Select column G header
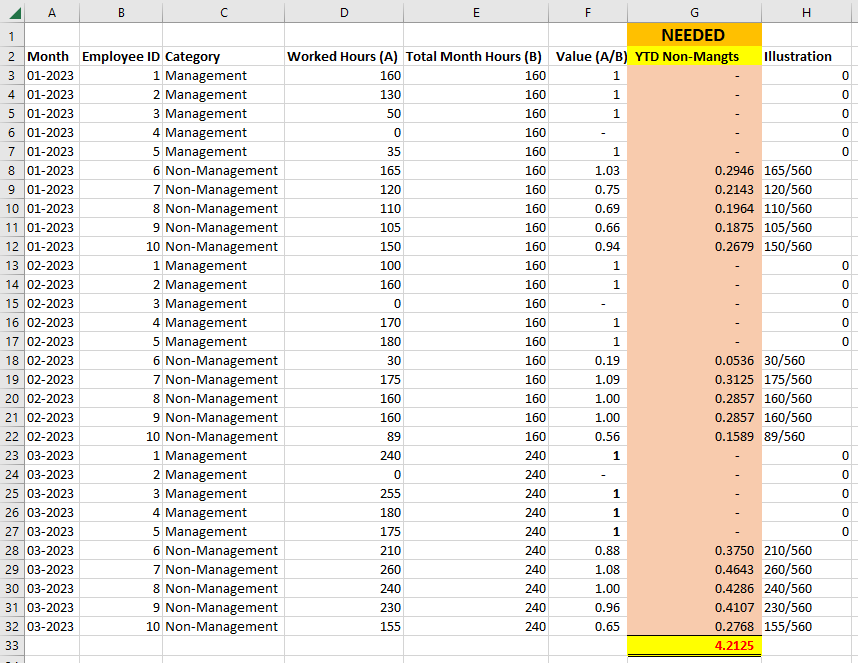The image size is (858, 663). click(x=694, y=12)
